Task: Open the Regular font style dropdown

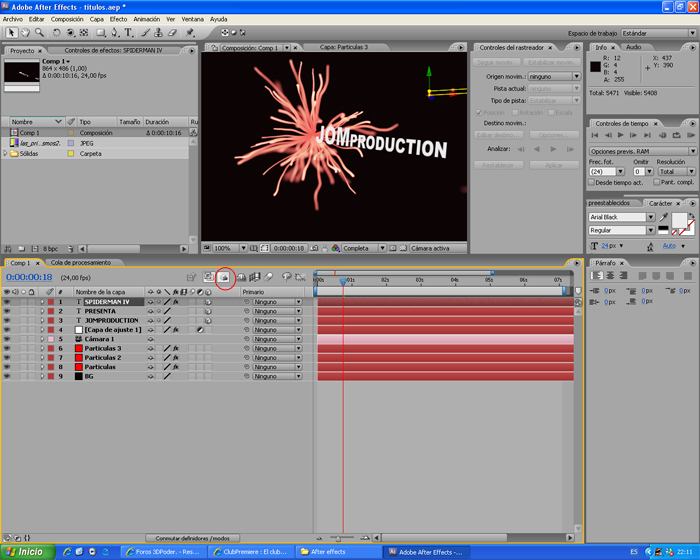Action: pos(622,230)
